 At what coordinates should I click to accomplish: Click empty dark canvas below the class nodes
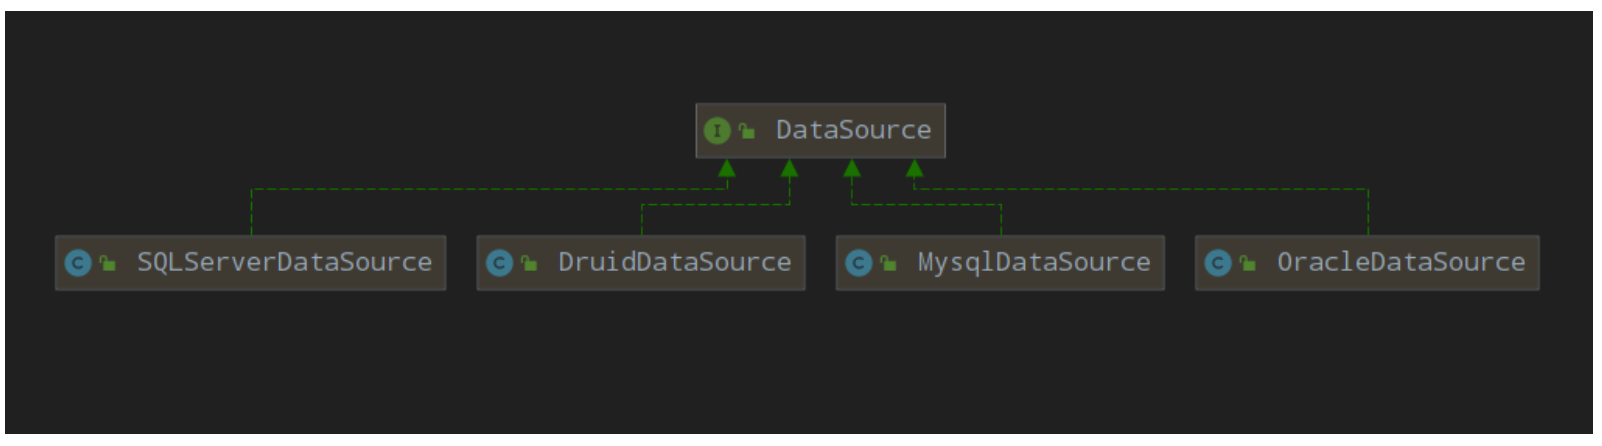pyautogui.click(x=800, y=370)
